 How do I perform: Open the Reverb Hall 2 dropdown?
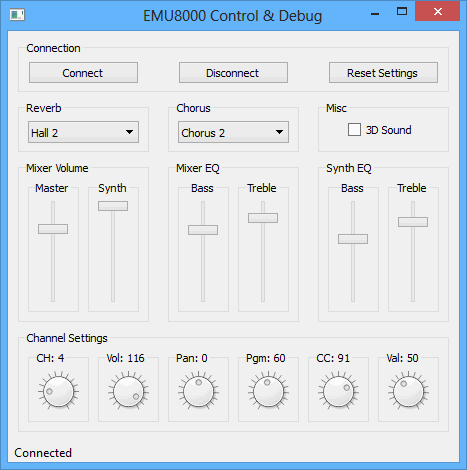click(x=83, y=132)
